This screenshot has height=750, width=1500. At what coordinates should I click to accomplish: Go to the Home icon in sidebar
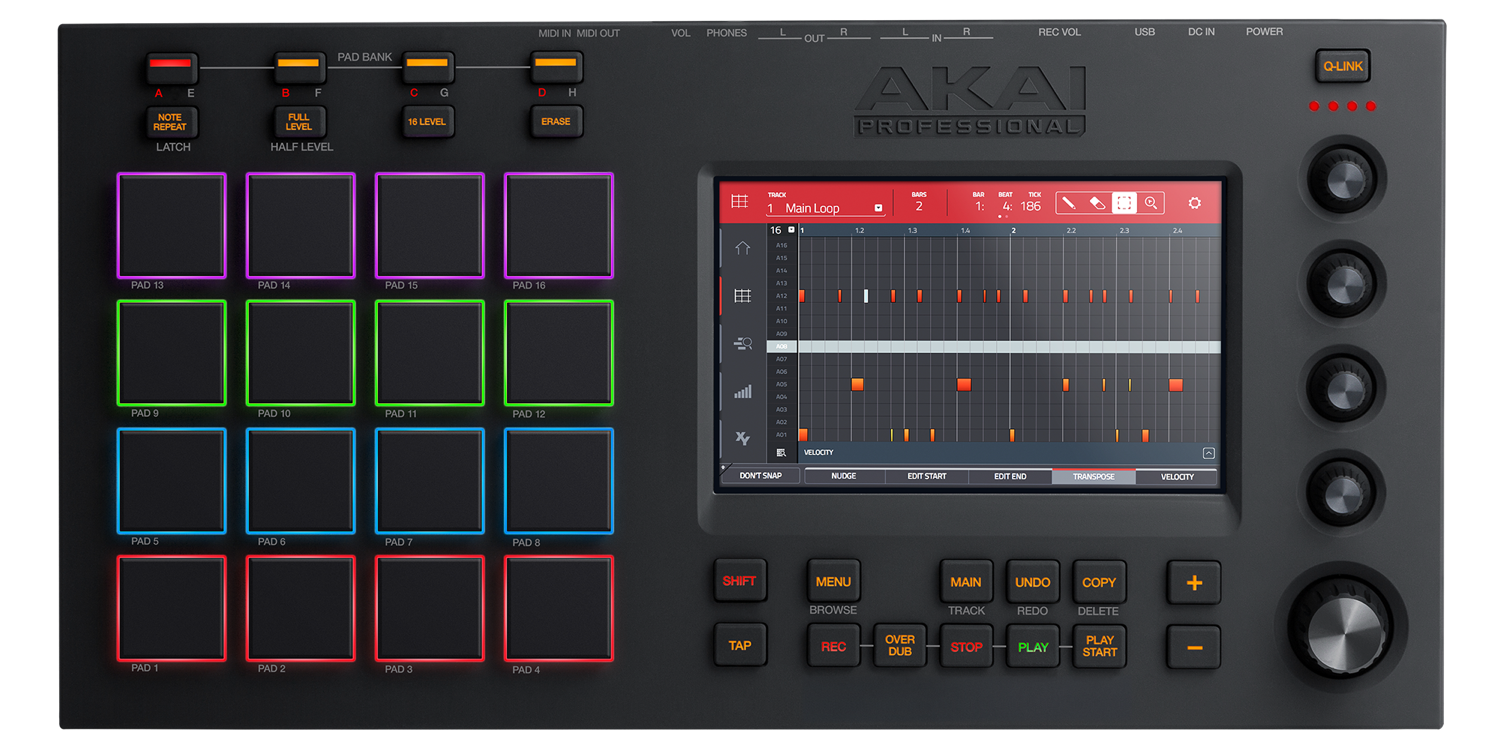[742, 248]
